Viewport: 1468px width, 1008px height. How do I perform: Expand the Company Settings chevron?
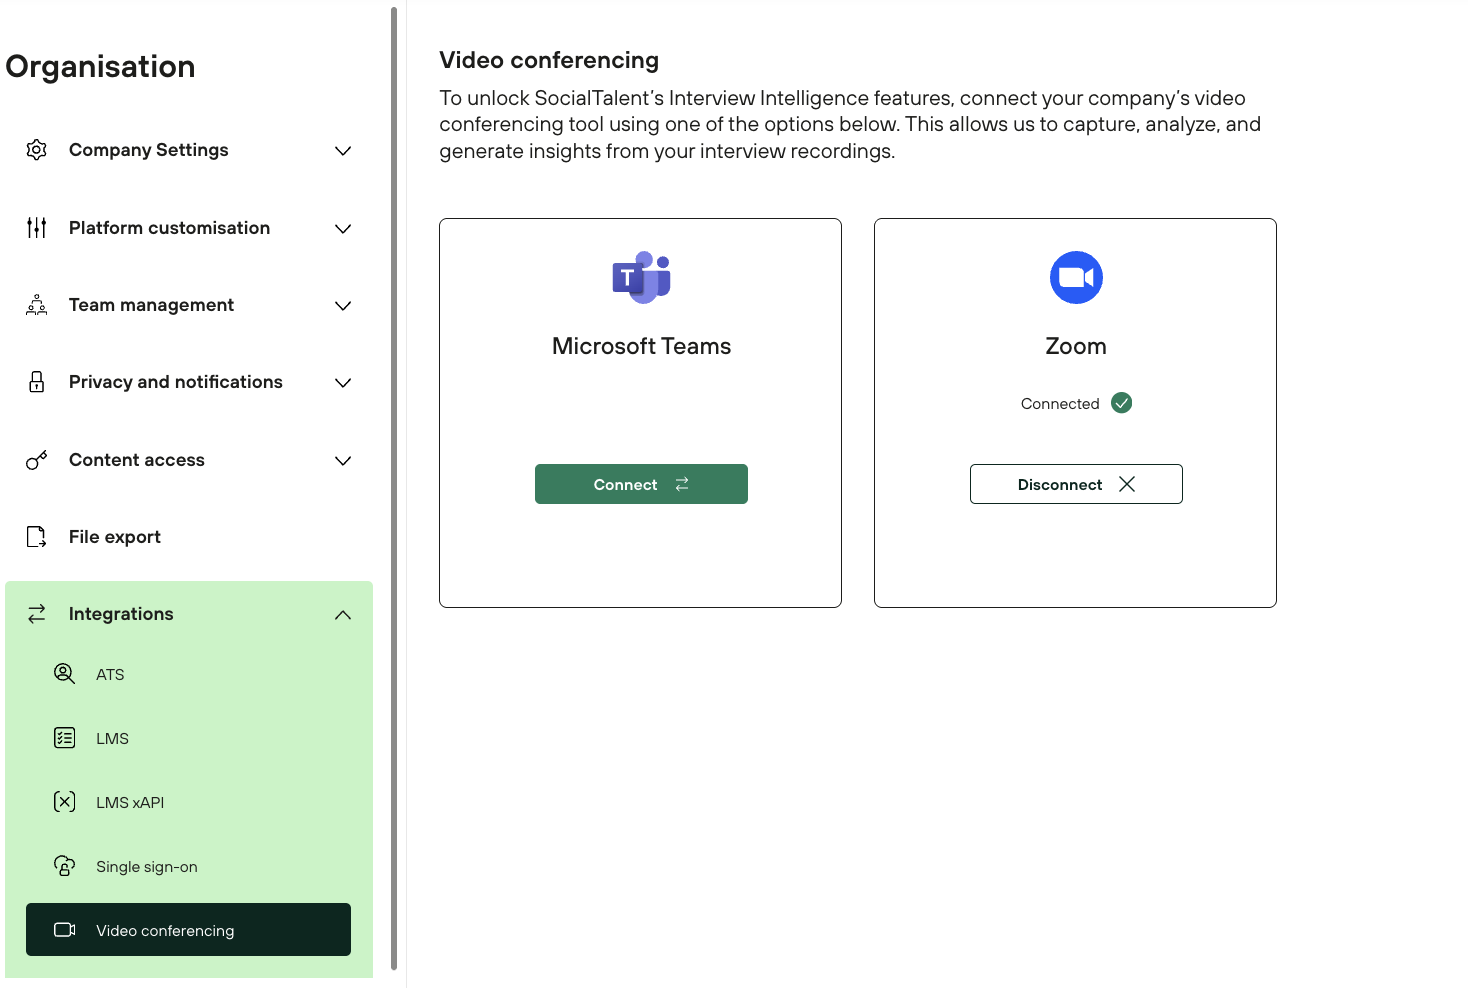343,151
